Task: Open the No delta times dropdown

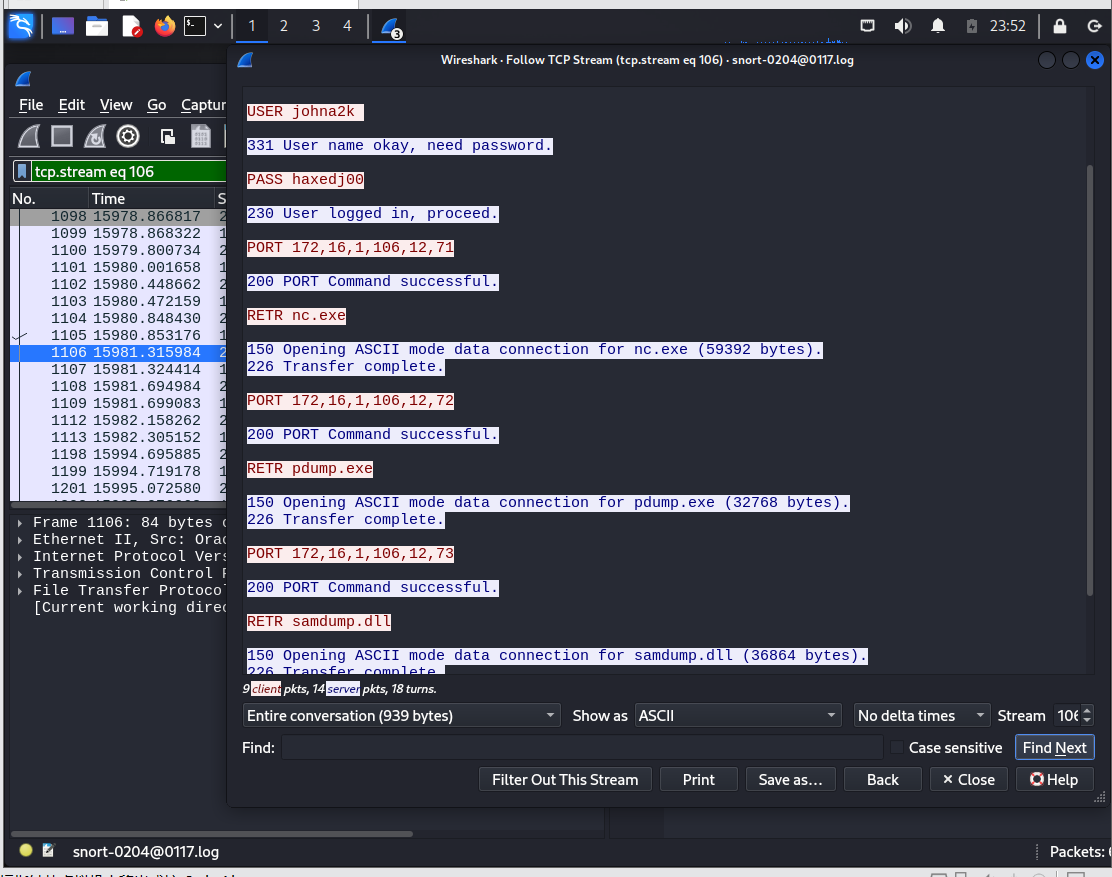Action: click(922, 716)
